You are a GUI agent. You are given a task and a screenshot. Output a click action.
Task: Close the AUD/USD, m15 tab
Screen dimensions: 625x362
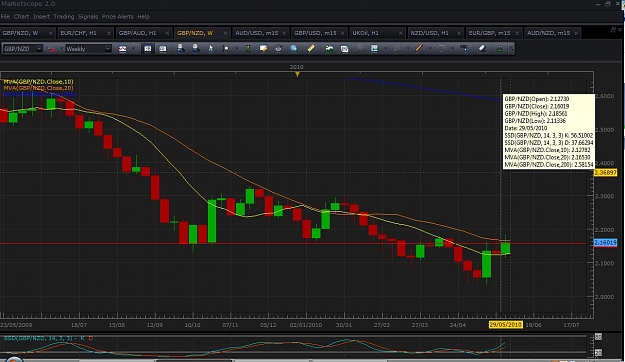(x=284, y=33)
